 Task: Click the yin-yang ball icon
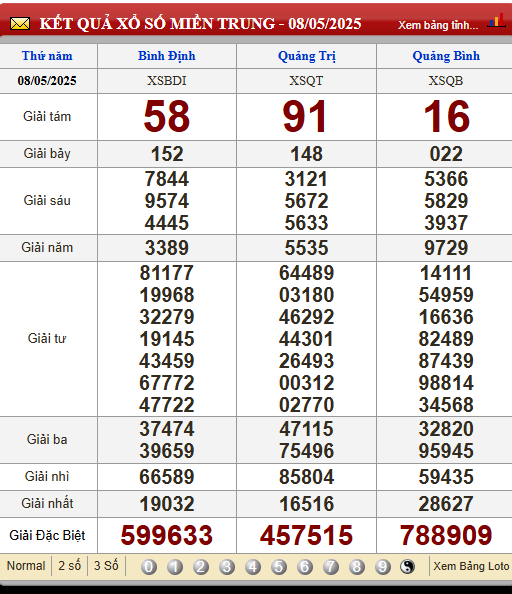(407, 567)
